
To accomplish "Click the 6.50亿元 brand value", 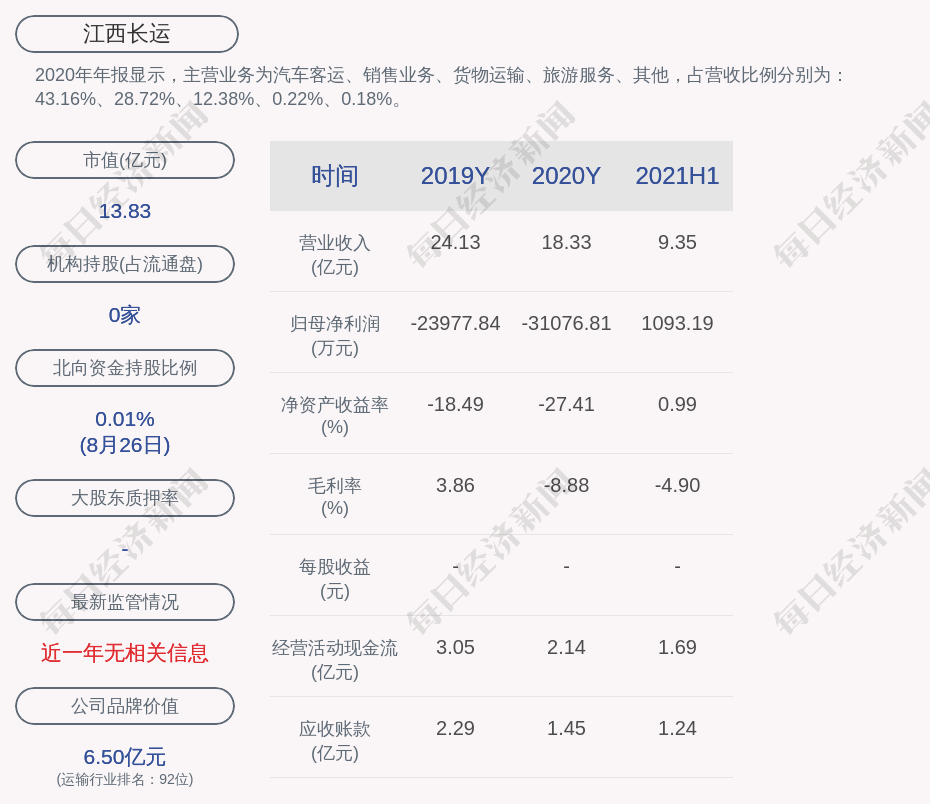I will [x=125, y=757].
